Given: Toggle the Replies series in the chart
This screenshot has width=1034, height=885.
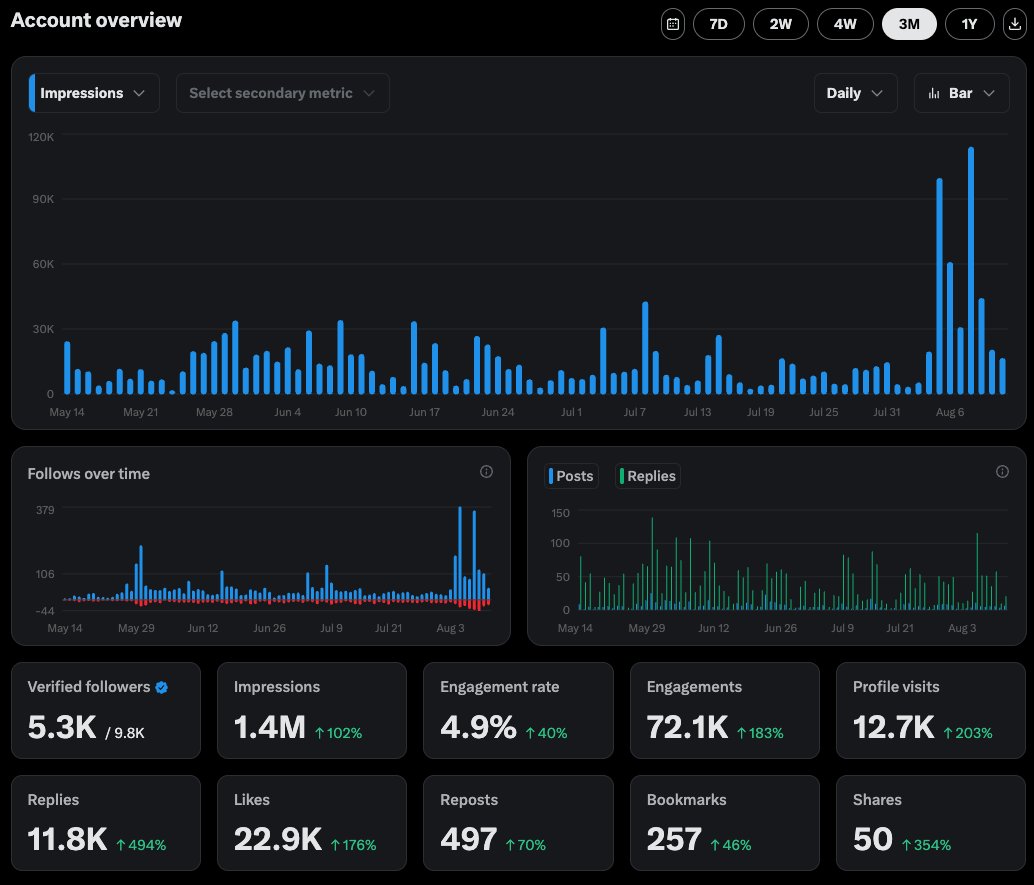Looking at the screenshot, I should pos(648,476).
